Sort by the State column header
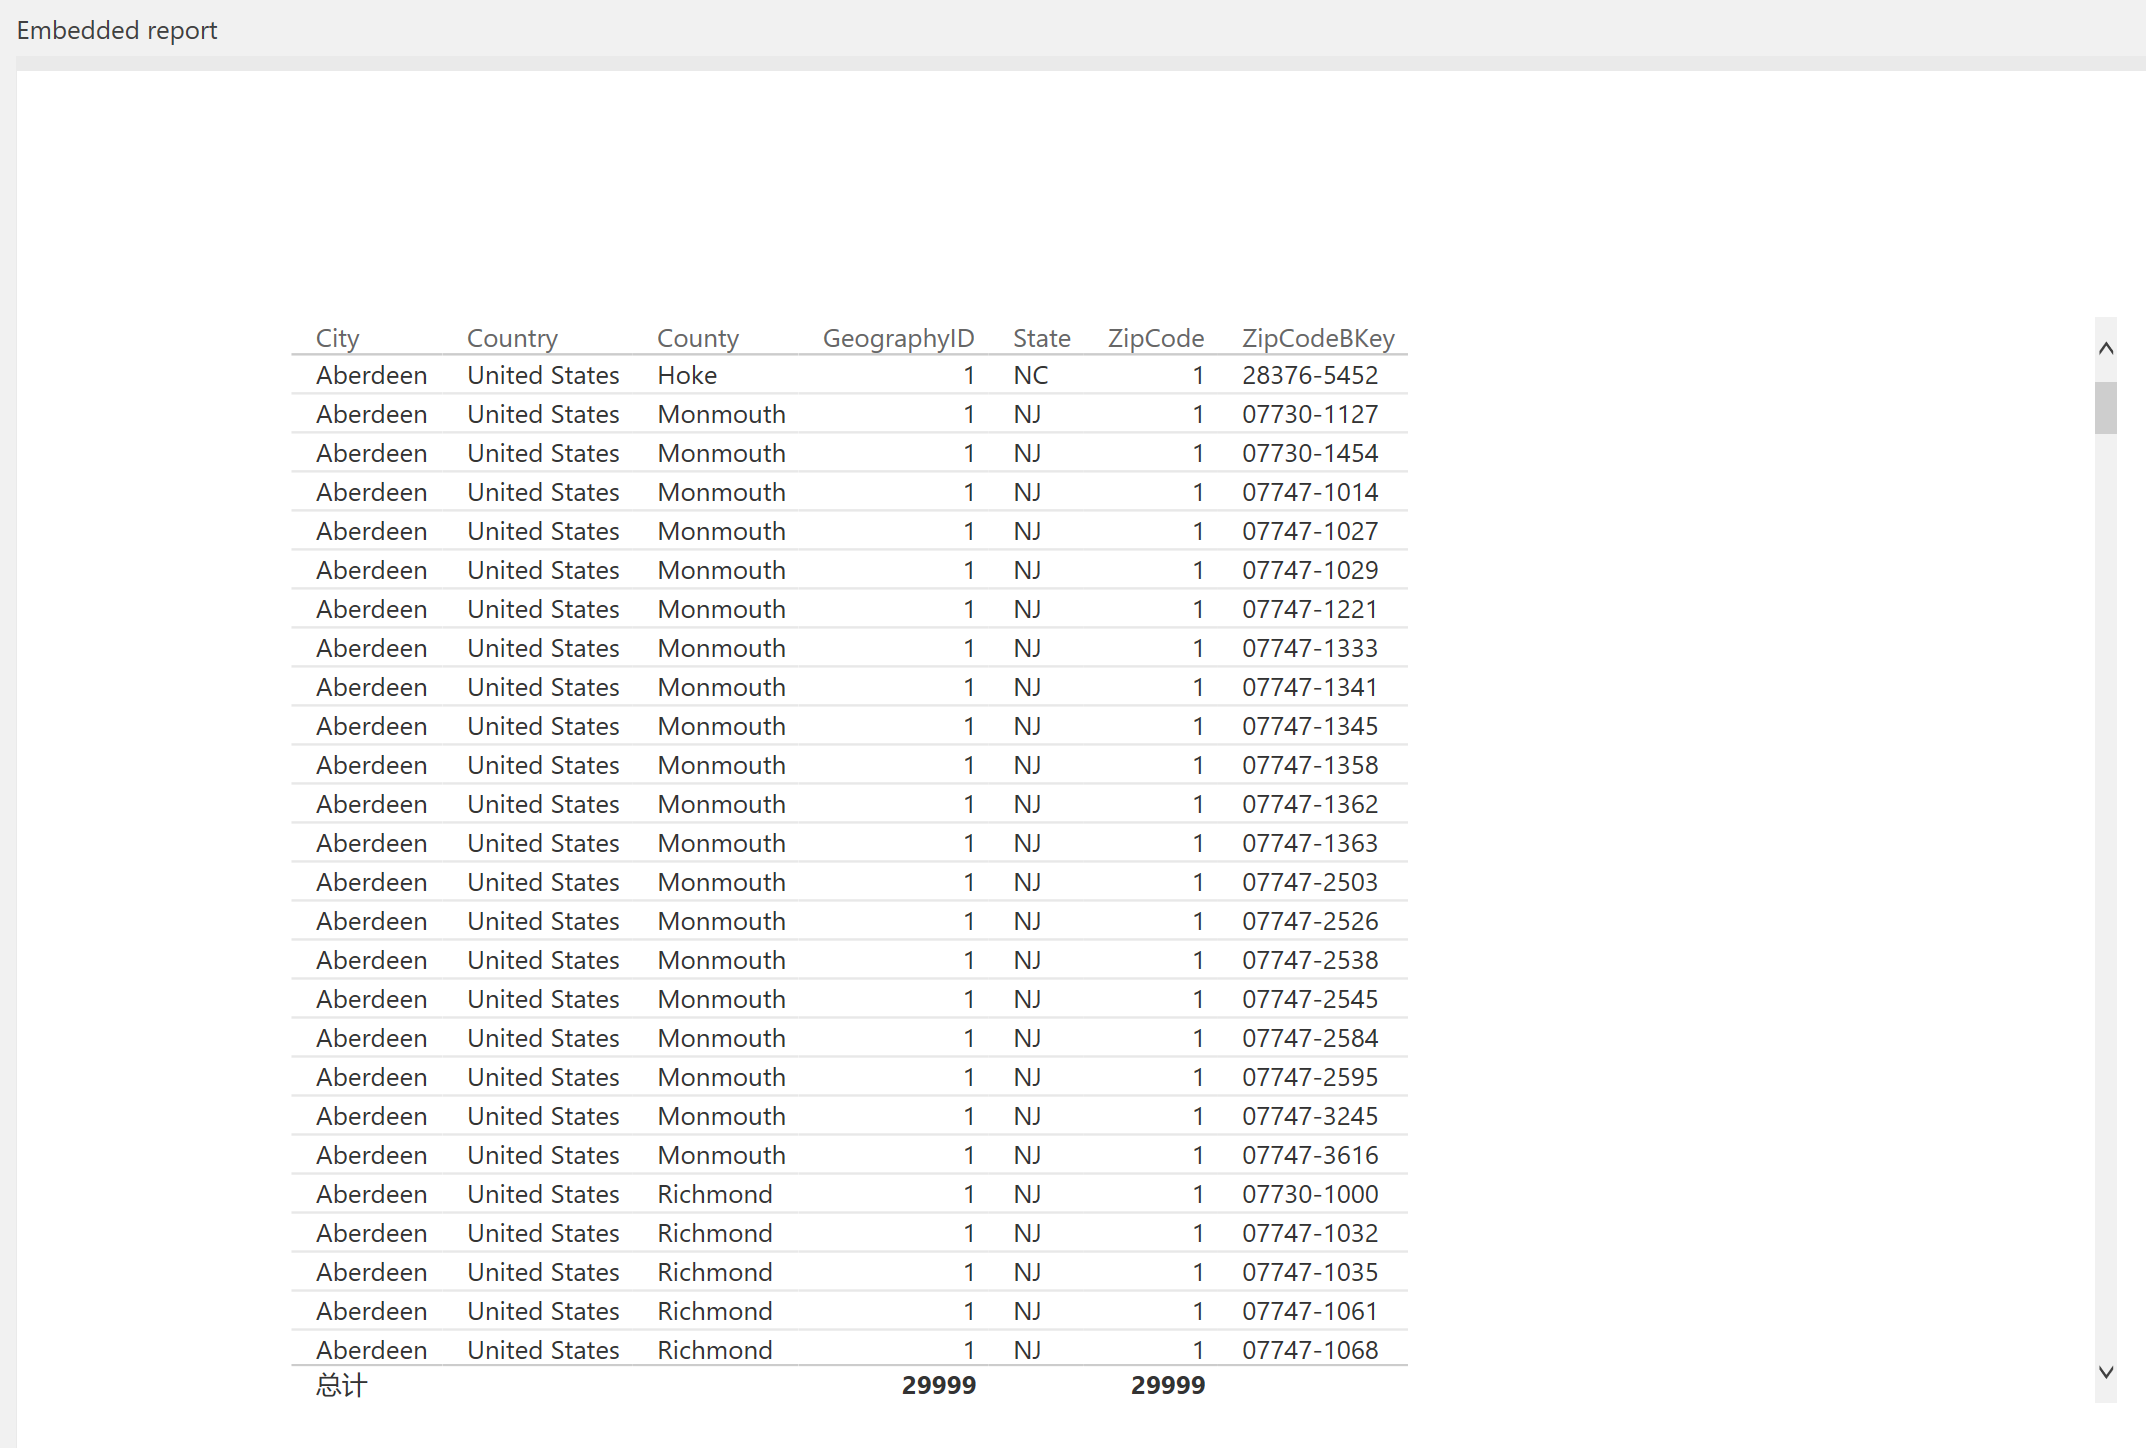This screenshot has width=2146, height=1448. (1041, 338)
